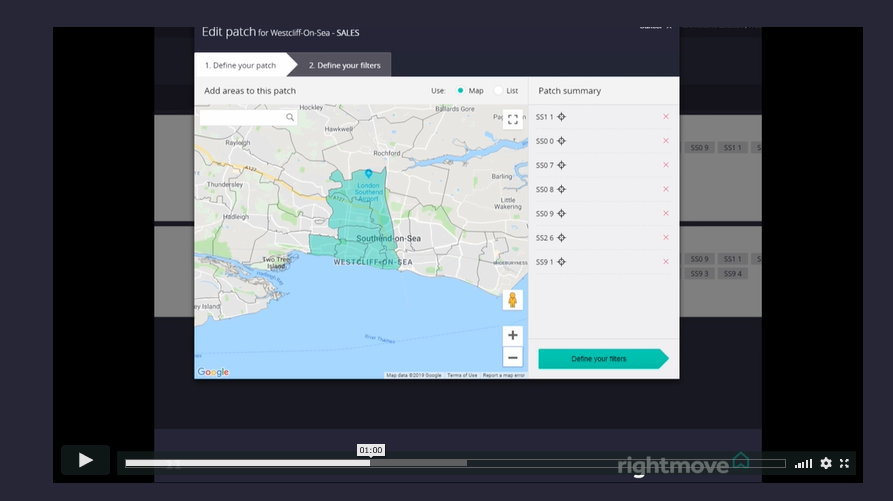This screenshot has width=893, height=501.
Task: Remove SS0 0 from patch summary
Action: [666, 141]
